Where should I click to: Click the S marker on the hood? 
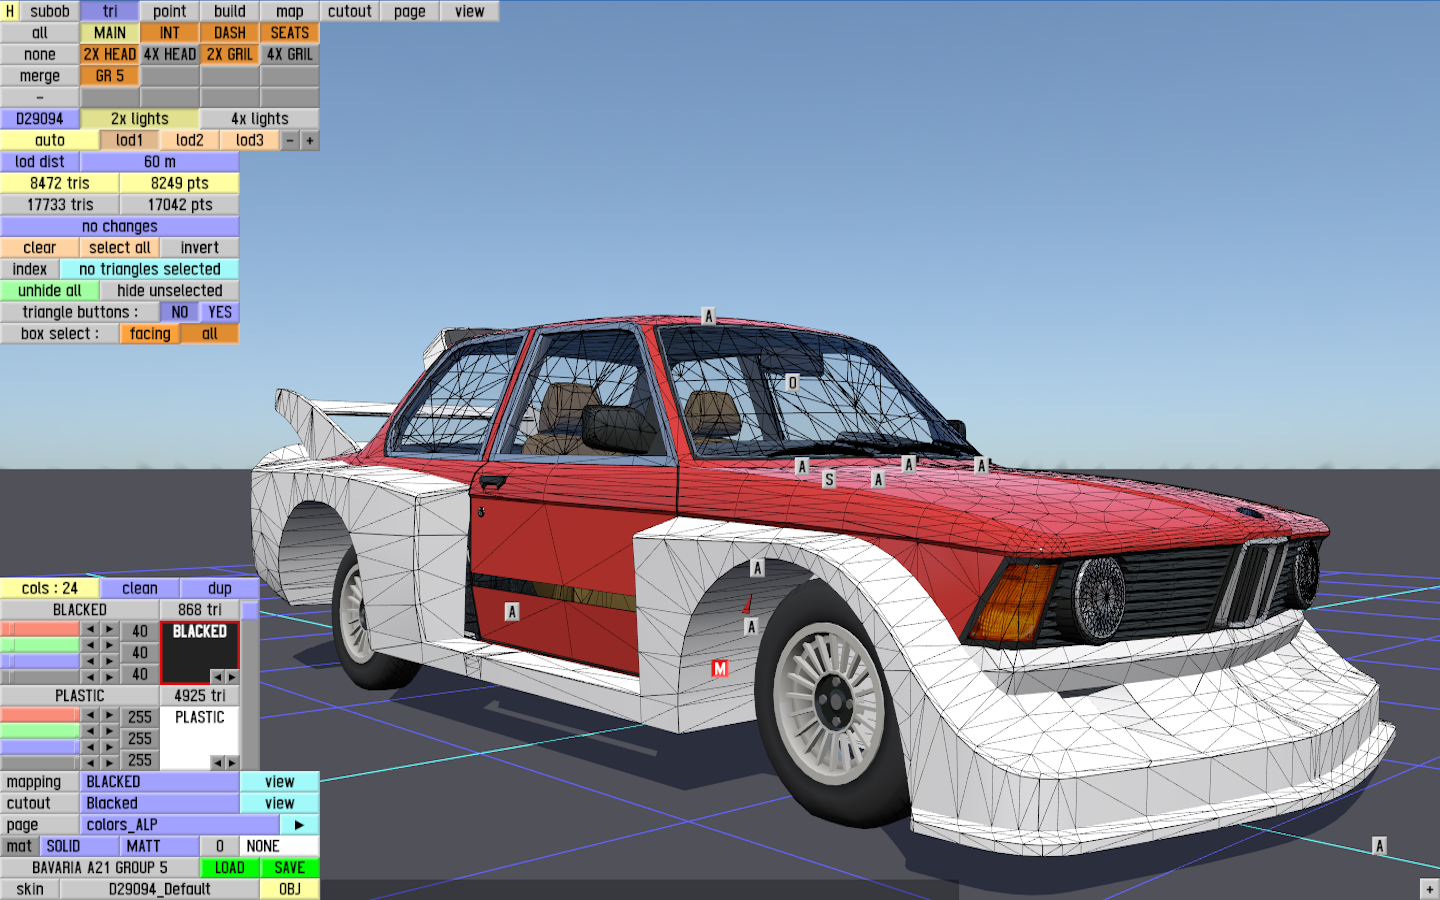[829, 480]
